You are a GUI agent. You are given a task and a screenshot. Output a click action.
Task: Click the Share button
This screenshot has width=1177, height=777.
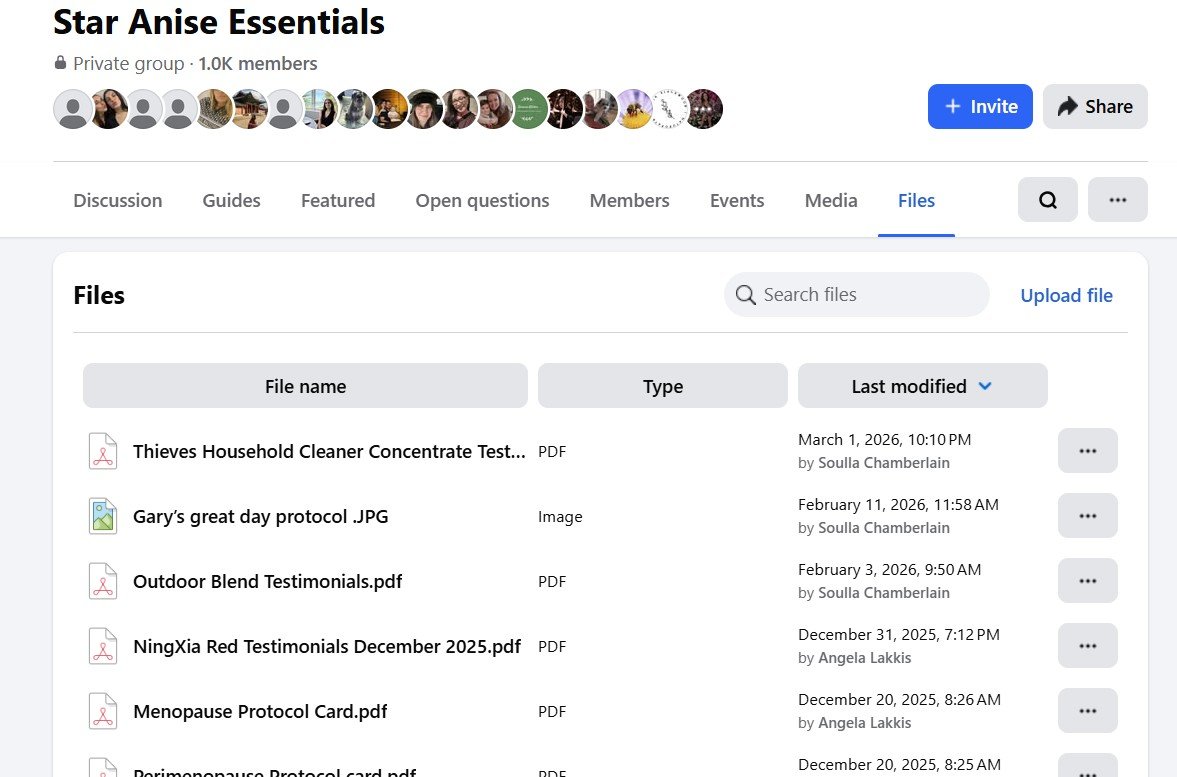1095,107
